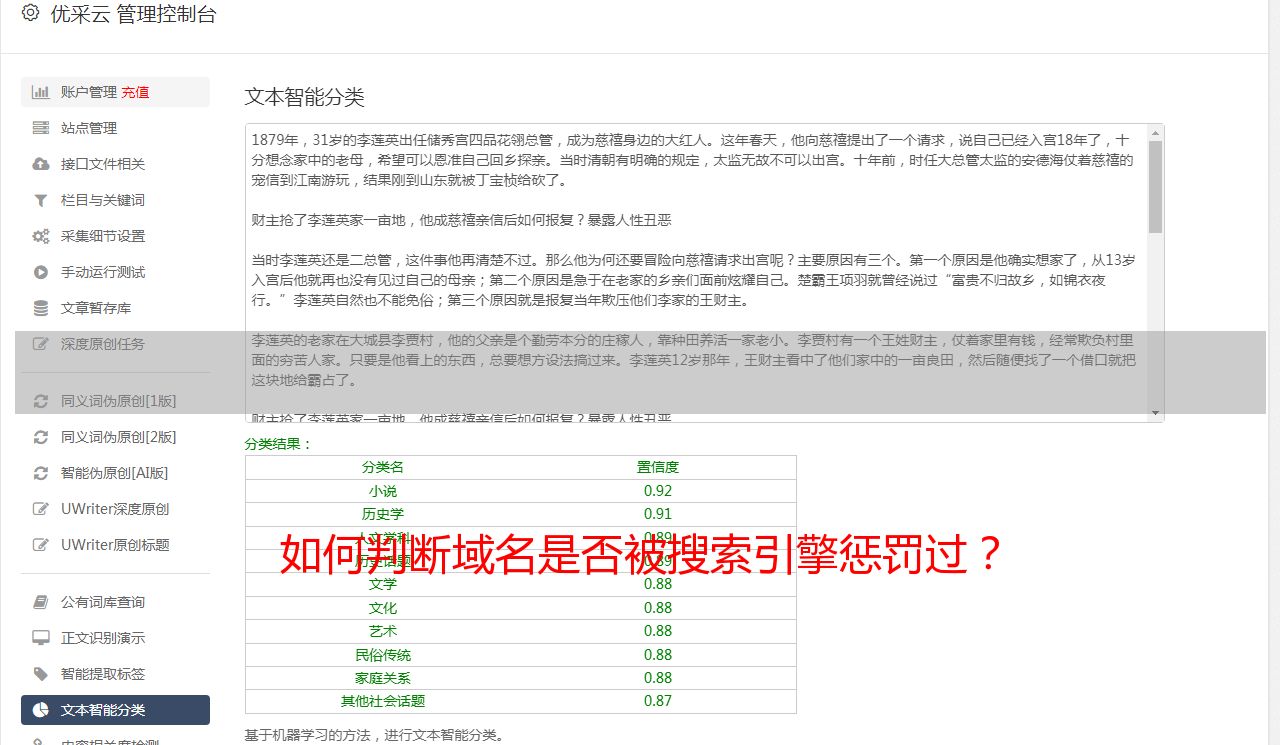Click the 0.87 confidence value
The image size is (1280, 745).
click(x=658, y=701)
